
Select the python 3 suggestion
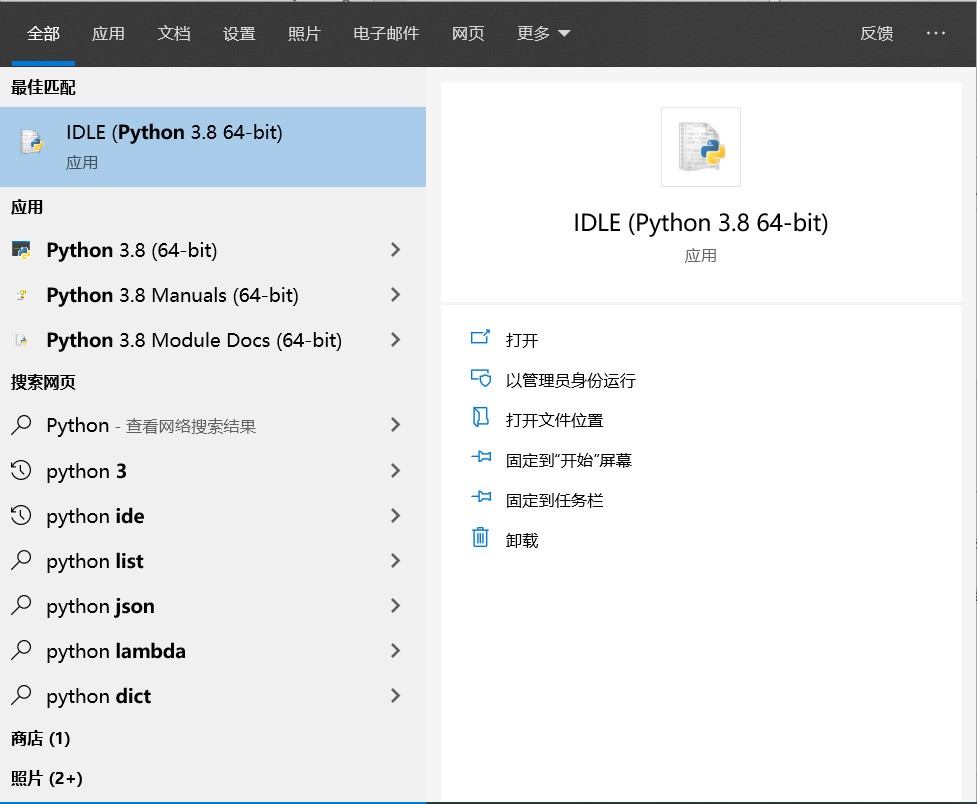[x=212, y=471]
